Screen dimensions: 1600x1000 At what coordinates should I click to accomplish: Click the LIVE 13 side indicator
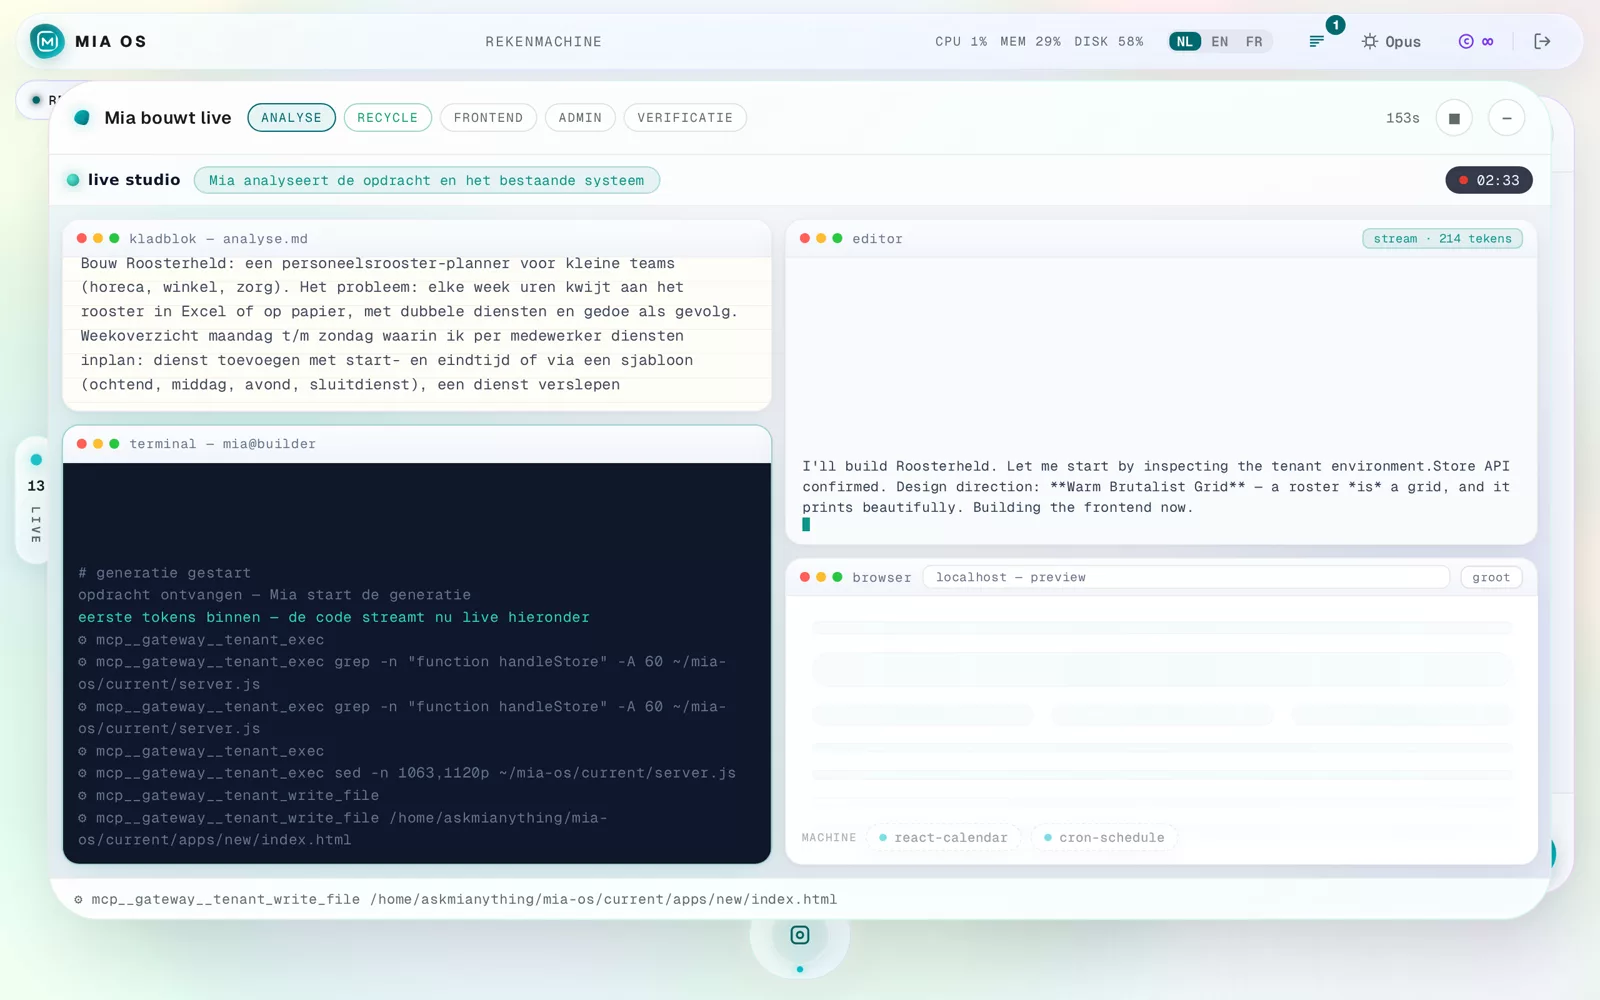pyautogui.click(x=36, y=499)
